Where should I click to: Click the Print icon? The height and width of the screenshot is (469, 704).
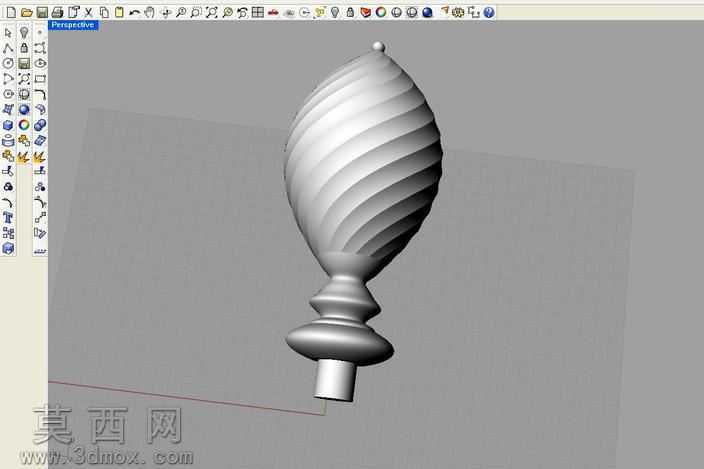pyautogui.click(x=57, y=12)
